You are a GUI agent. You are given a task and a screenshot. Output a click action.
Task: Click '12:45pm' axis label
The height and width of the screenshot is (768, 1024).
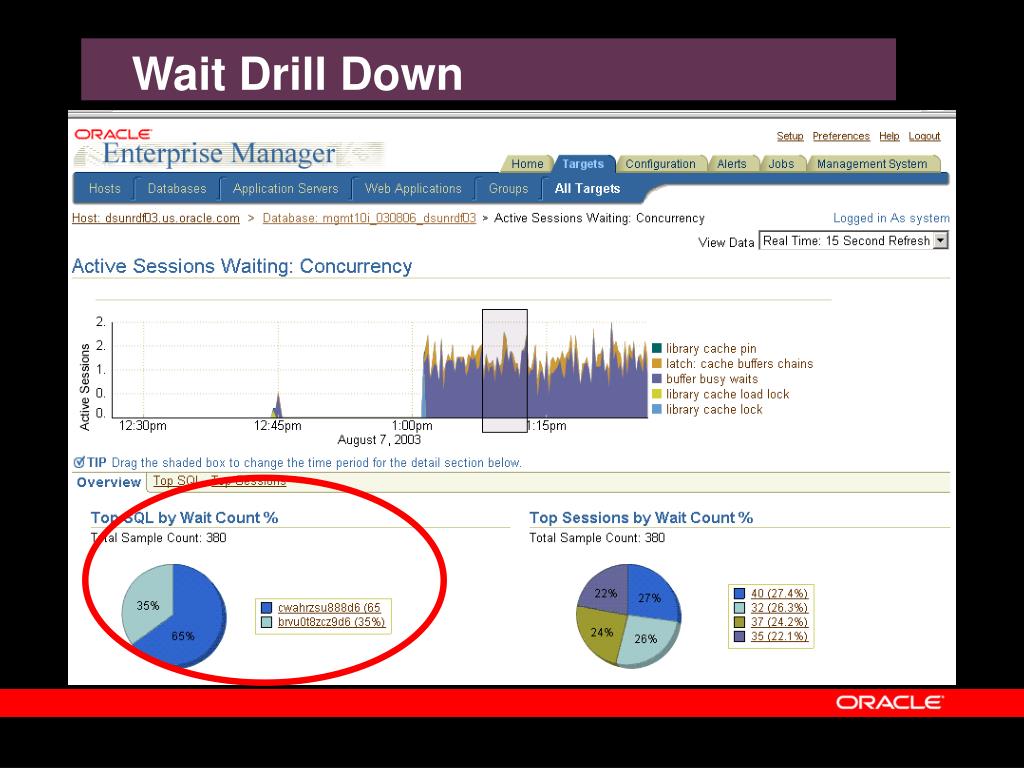278,426
